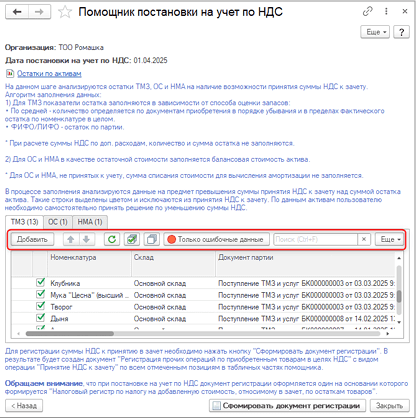Expand the table toolbar Еще dropdown

[390, 239]
